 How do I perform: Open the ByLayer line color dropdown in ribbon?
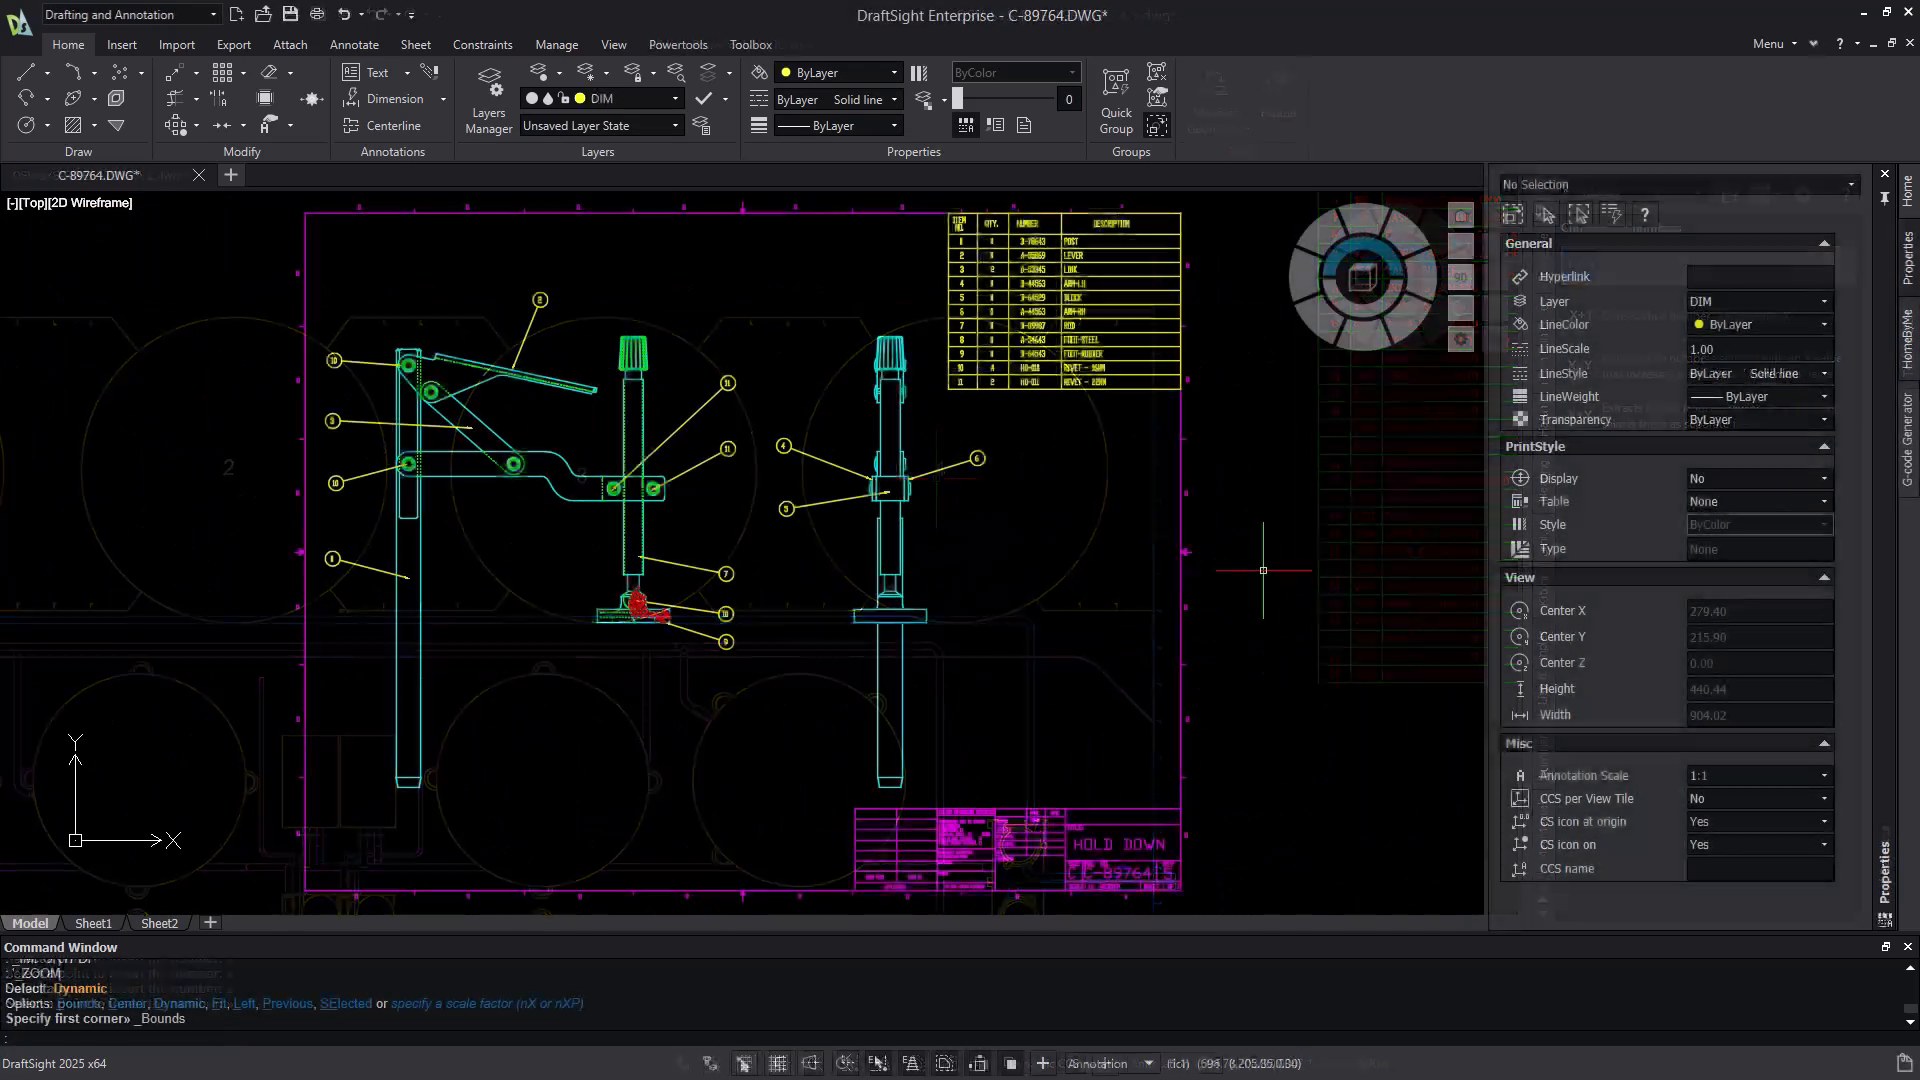click(x=838, y=72)
